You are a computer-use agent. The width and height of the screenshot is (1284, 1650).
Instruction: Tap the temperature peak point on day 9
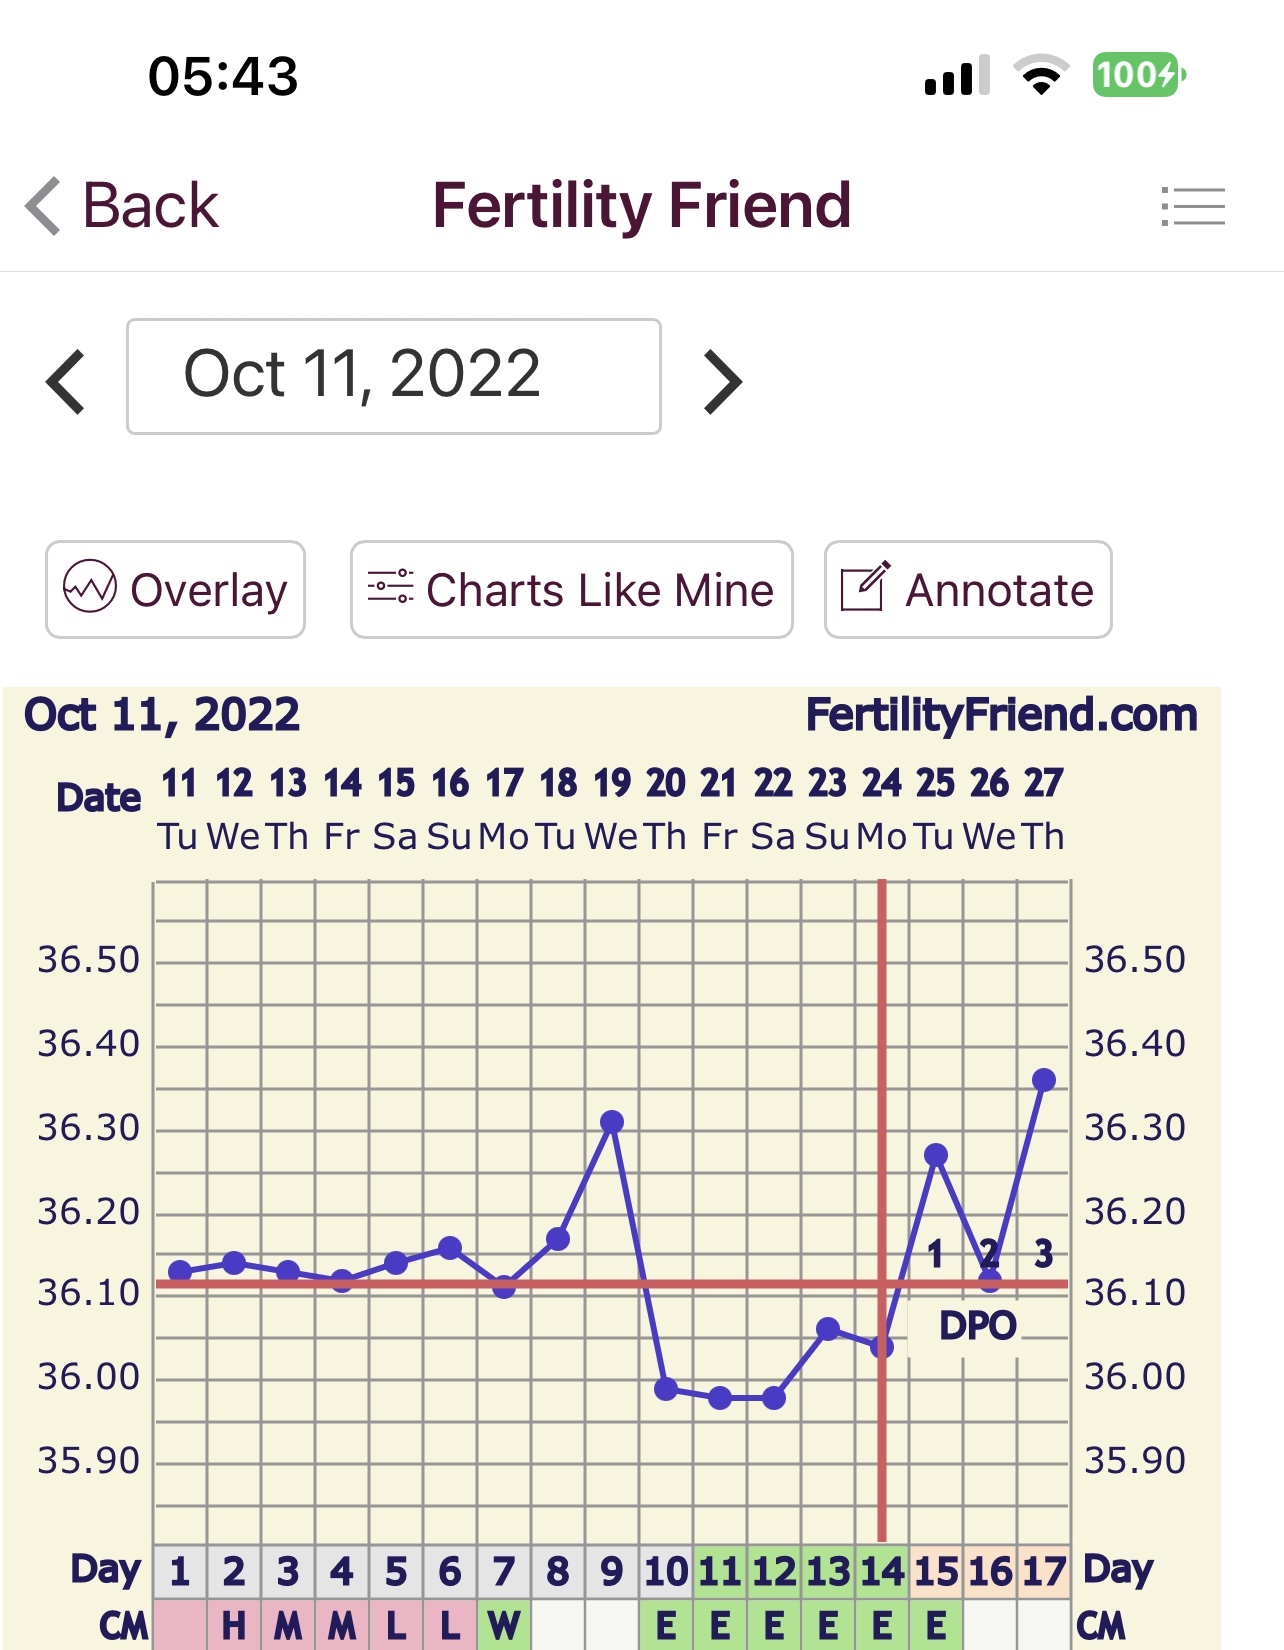coord(612,1122)
